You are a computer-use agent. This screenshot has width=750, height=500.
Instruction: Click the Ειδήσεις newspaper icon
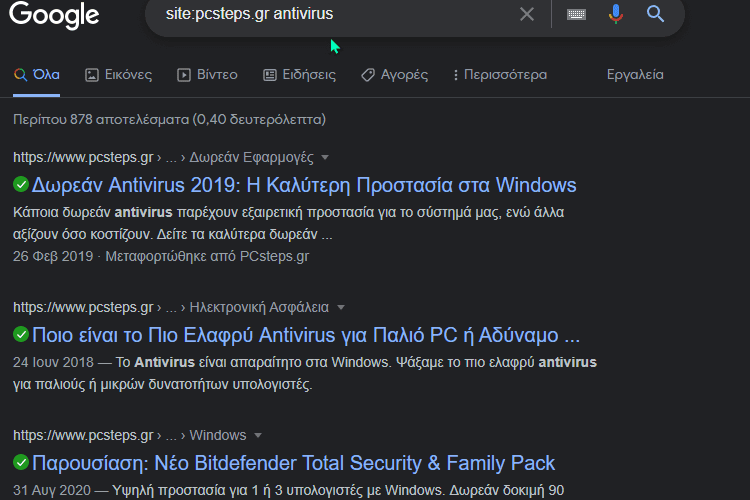click(270, 75)
